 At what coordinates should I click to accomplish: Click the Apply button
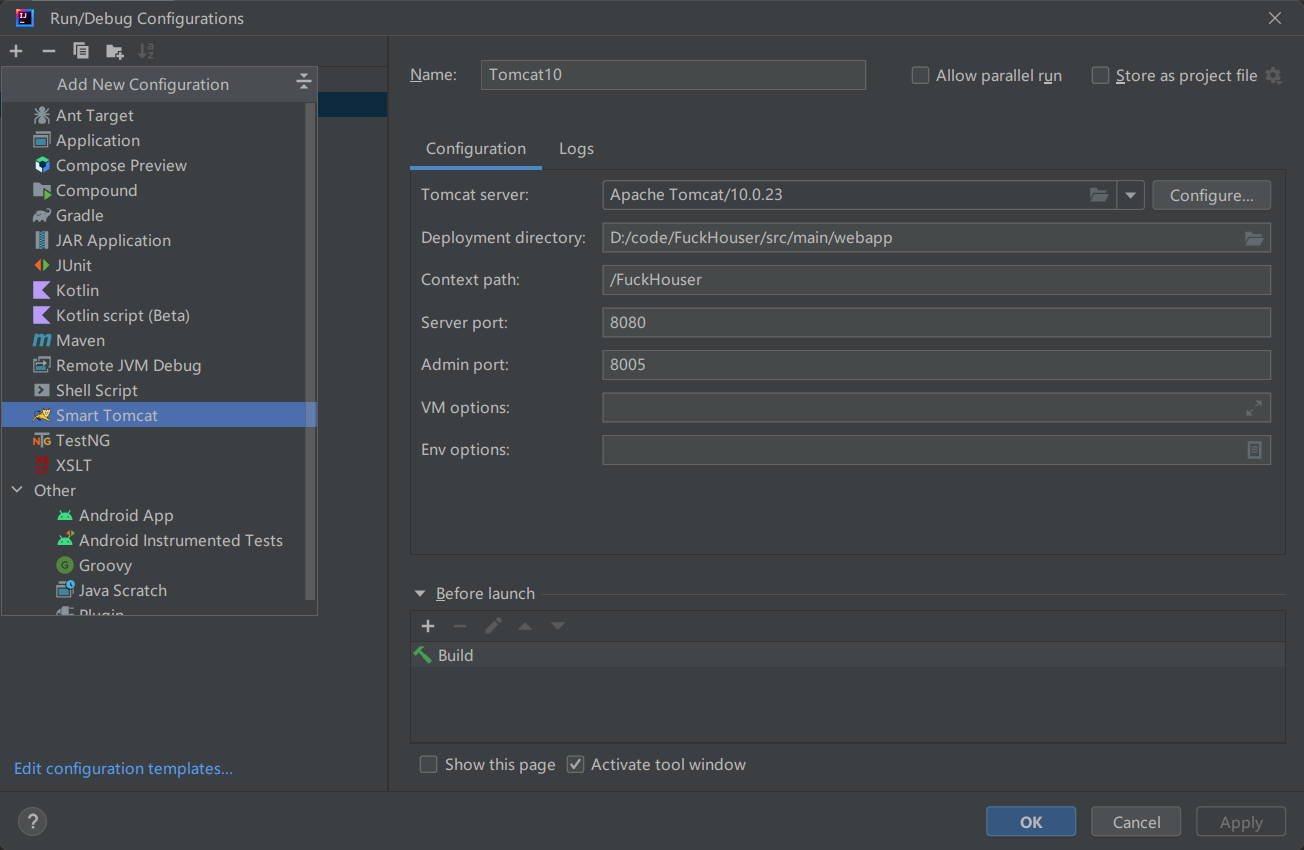[x=1241, y=822]
